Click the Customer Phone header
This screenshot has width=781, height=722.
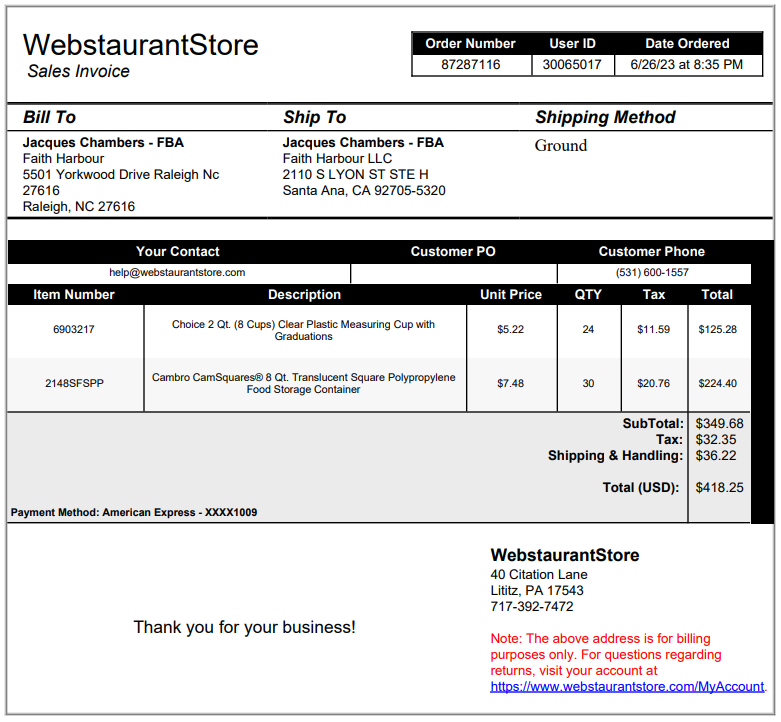click(651, 251)
